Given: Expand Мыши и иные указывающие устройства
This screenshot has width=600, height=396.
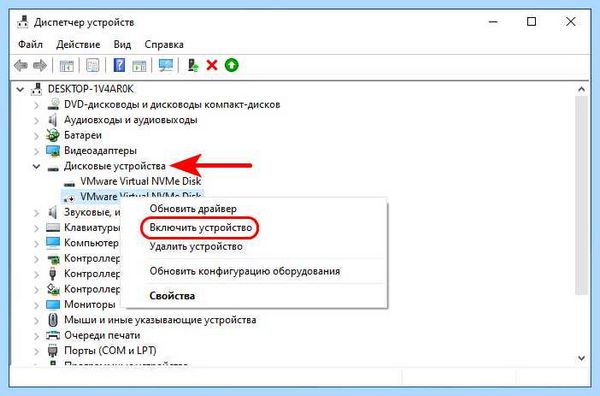Looking at the screenshot, I should (37, 320).
